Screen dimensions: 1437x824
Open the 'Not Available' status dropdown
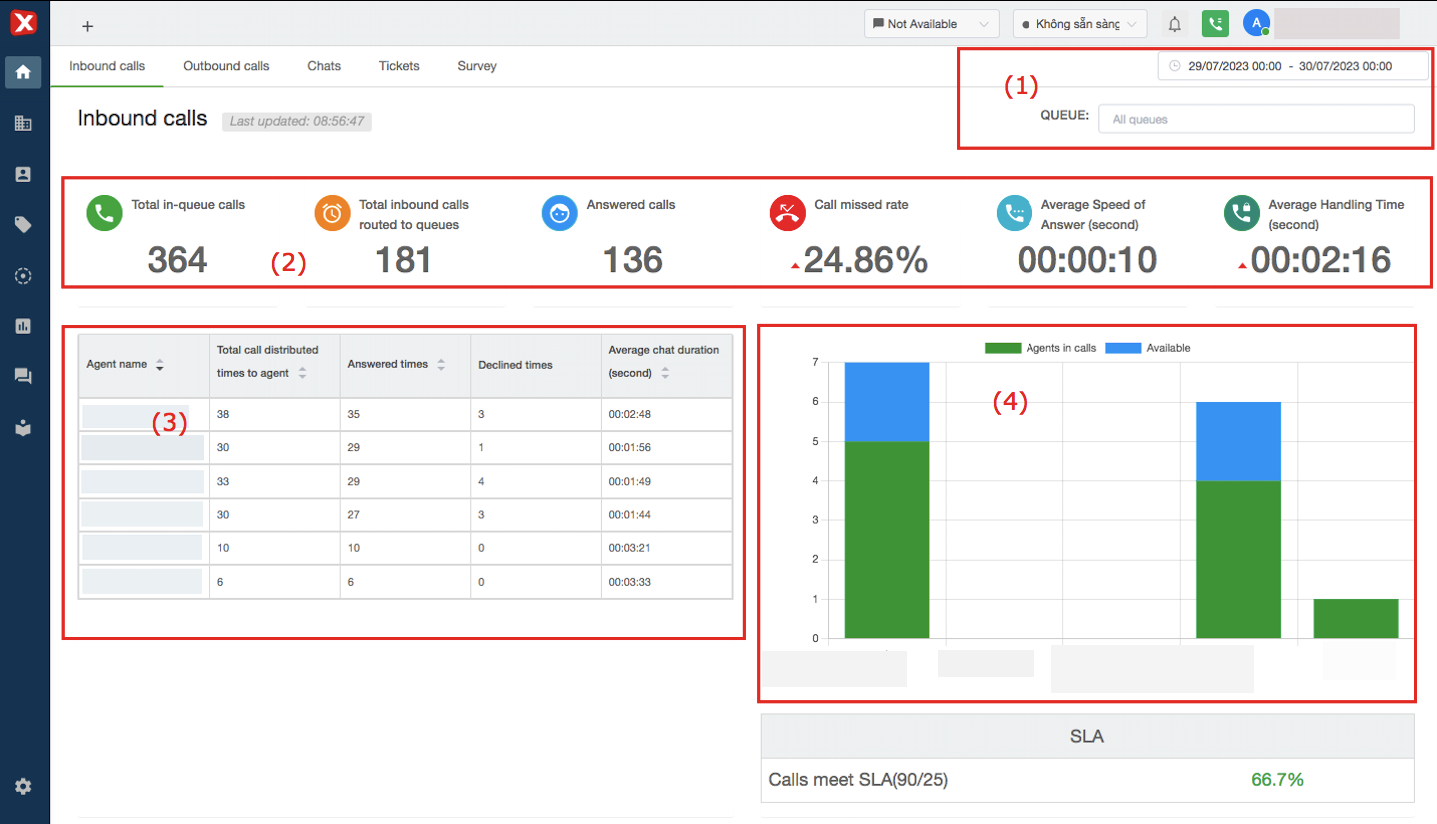click(x=931, y=24)
